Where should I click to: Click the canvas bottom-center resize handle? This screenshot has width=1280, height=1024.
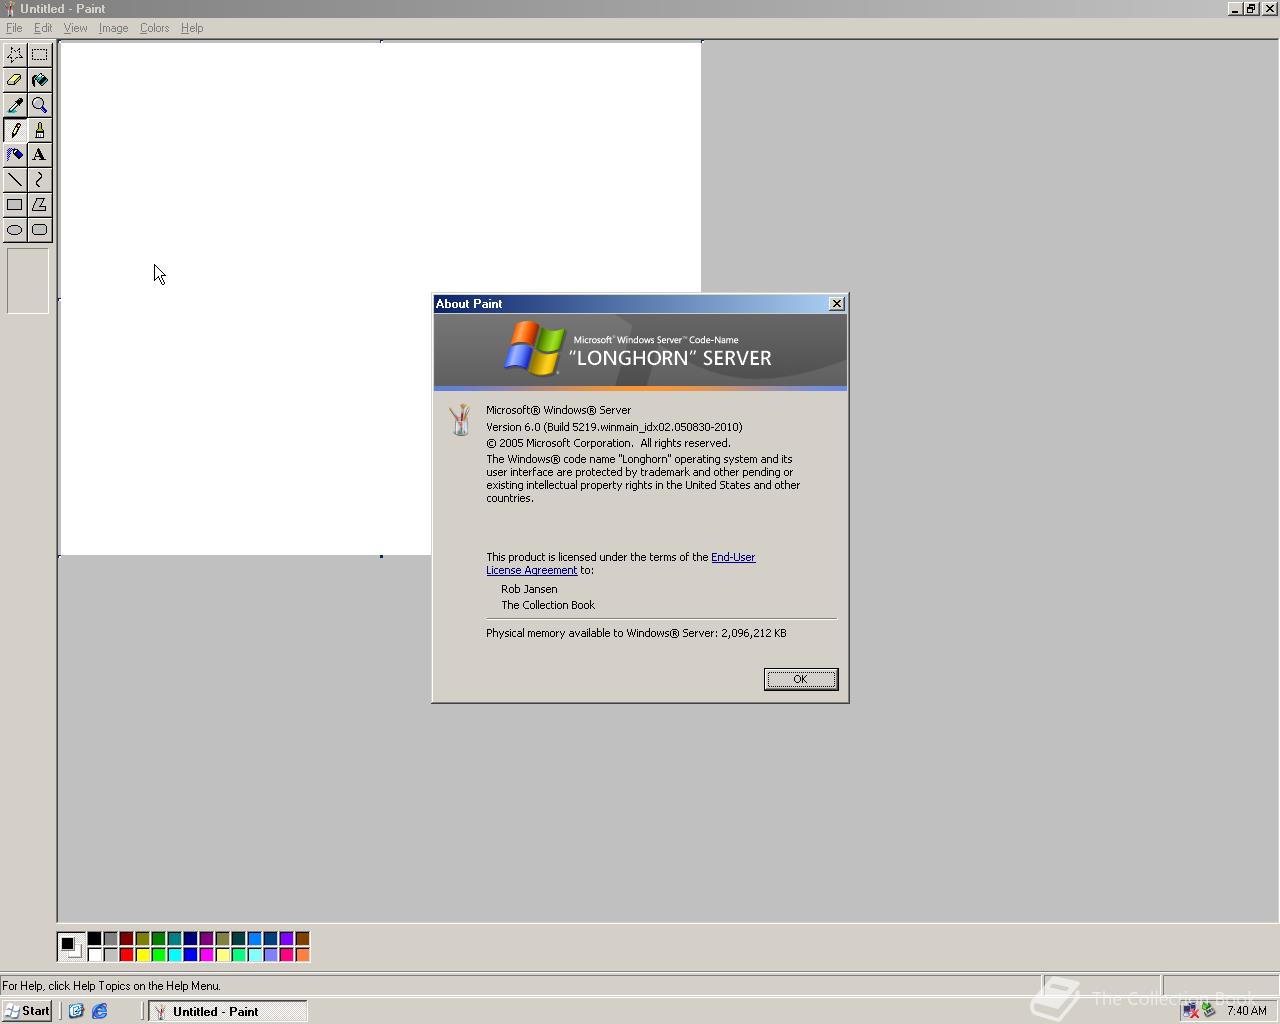point(381,556)
